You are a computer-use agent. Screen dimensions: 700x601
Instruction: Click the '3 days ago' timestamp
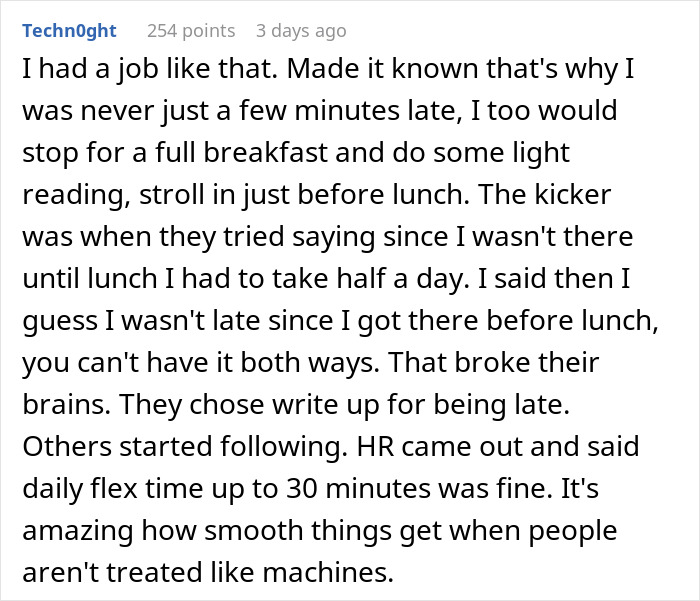[301, 31]
